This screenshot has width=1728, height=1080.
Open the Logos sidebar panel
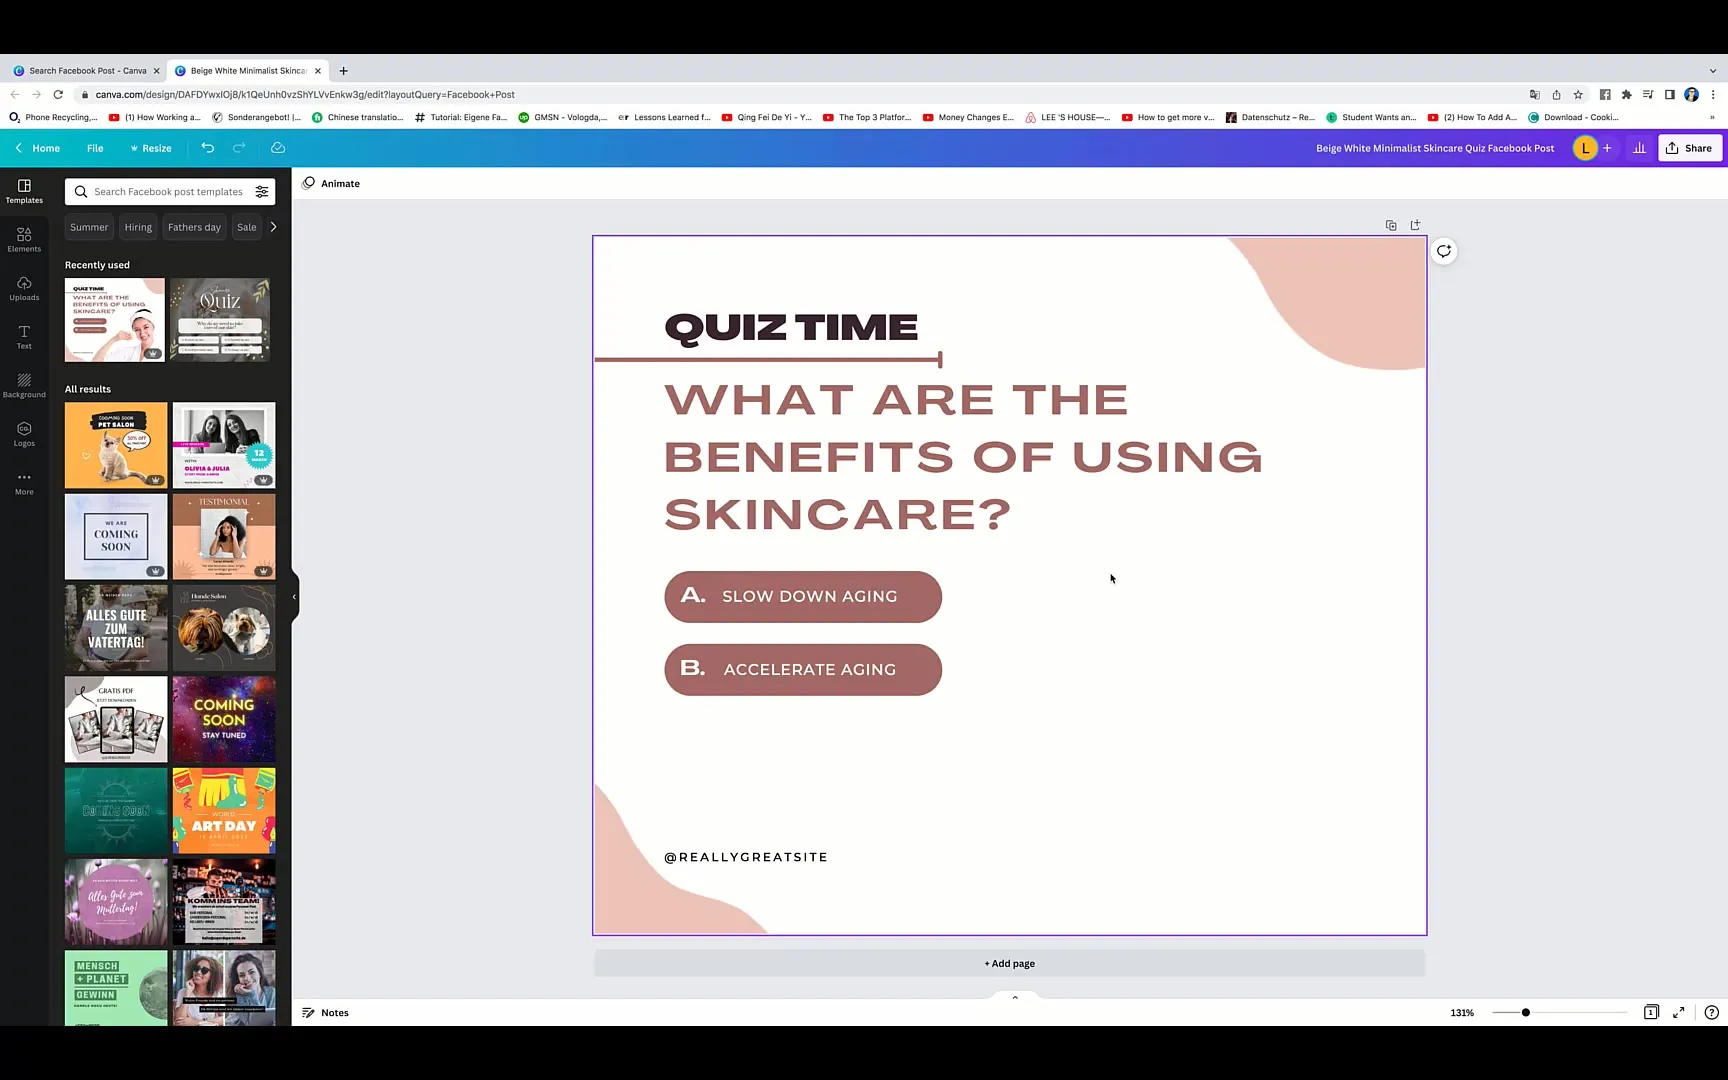point(24,434)
